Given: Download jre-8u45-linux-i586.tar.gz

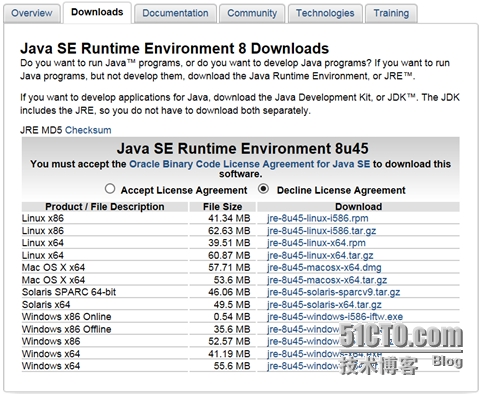Looking at the screenshot, I should point(321,231).
